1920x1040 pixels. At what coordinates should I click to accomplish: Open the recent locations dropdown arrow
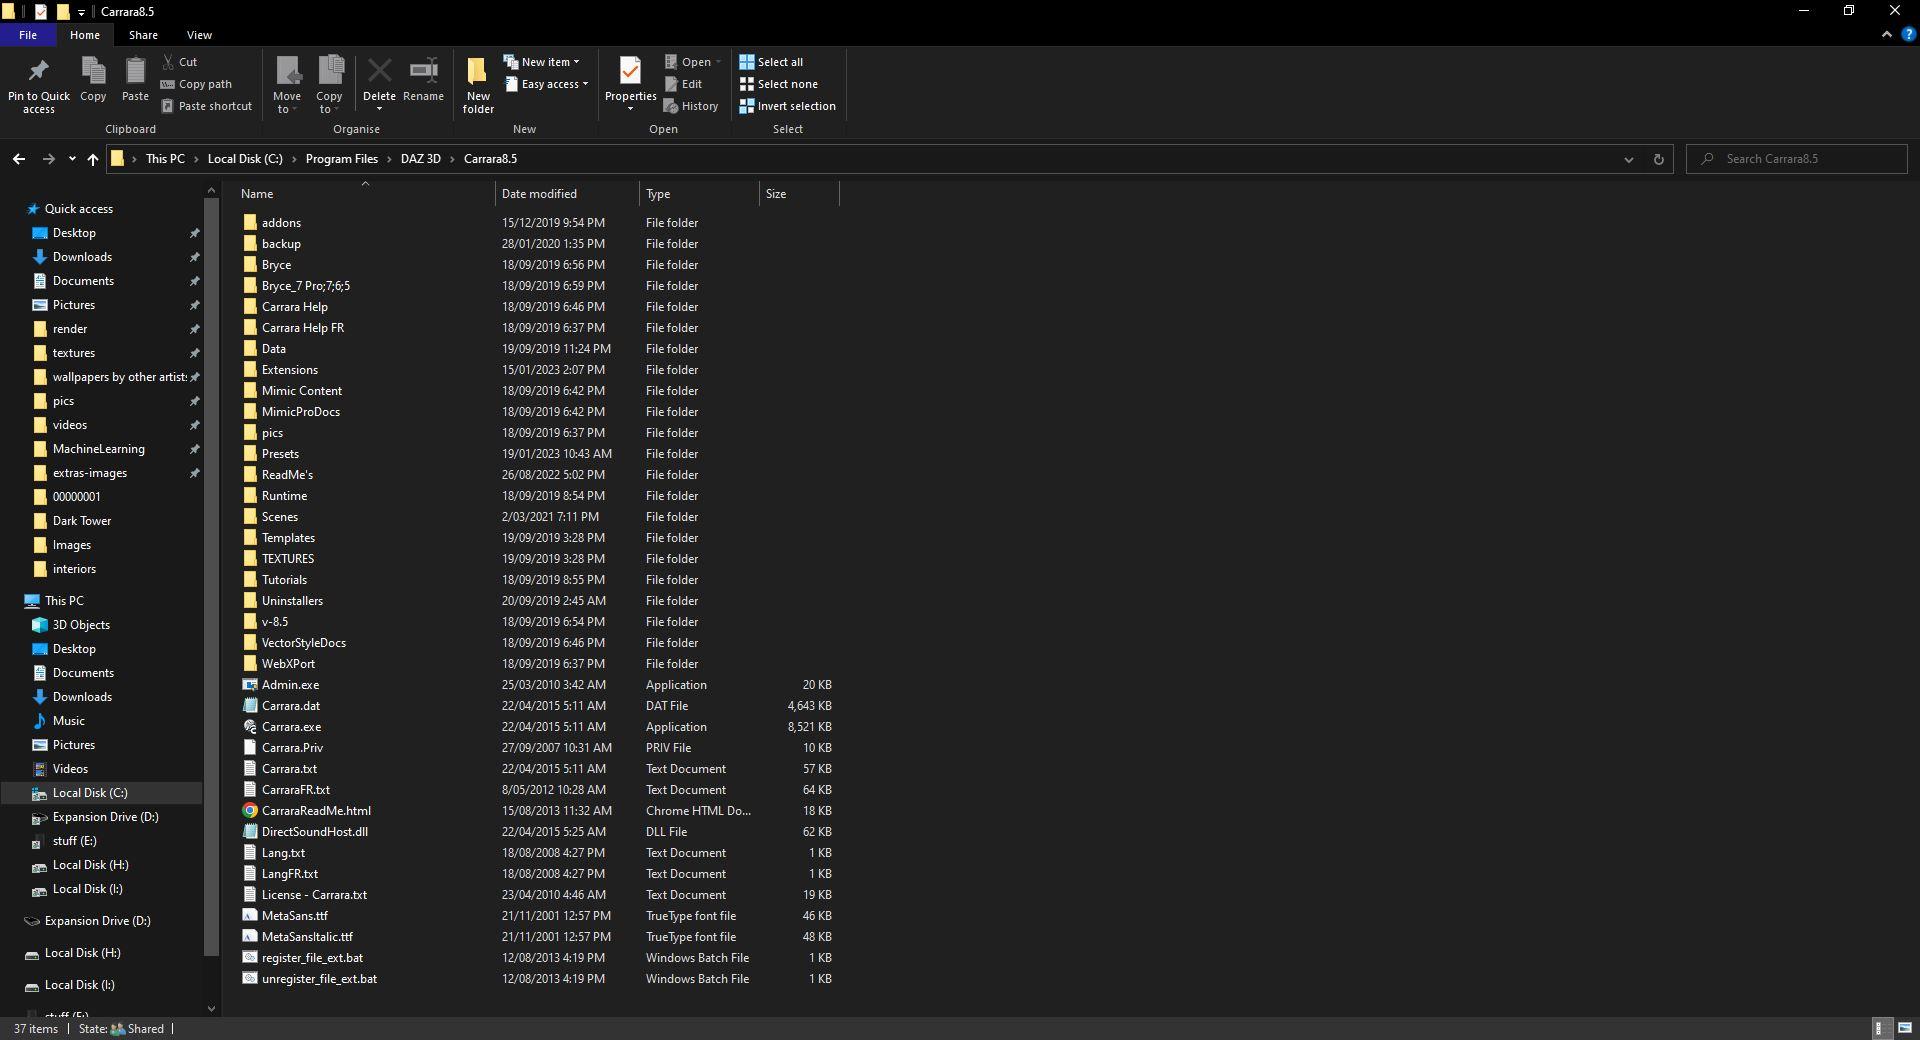coord(72,159)
